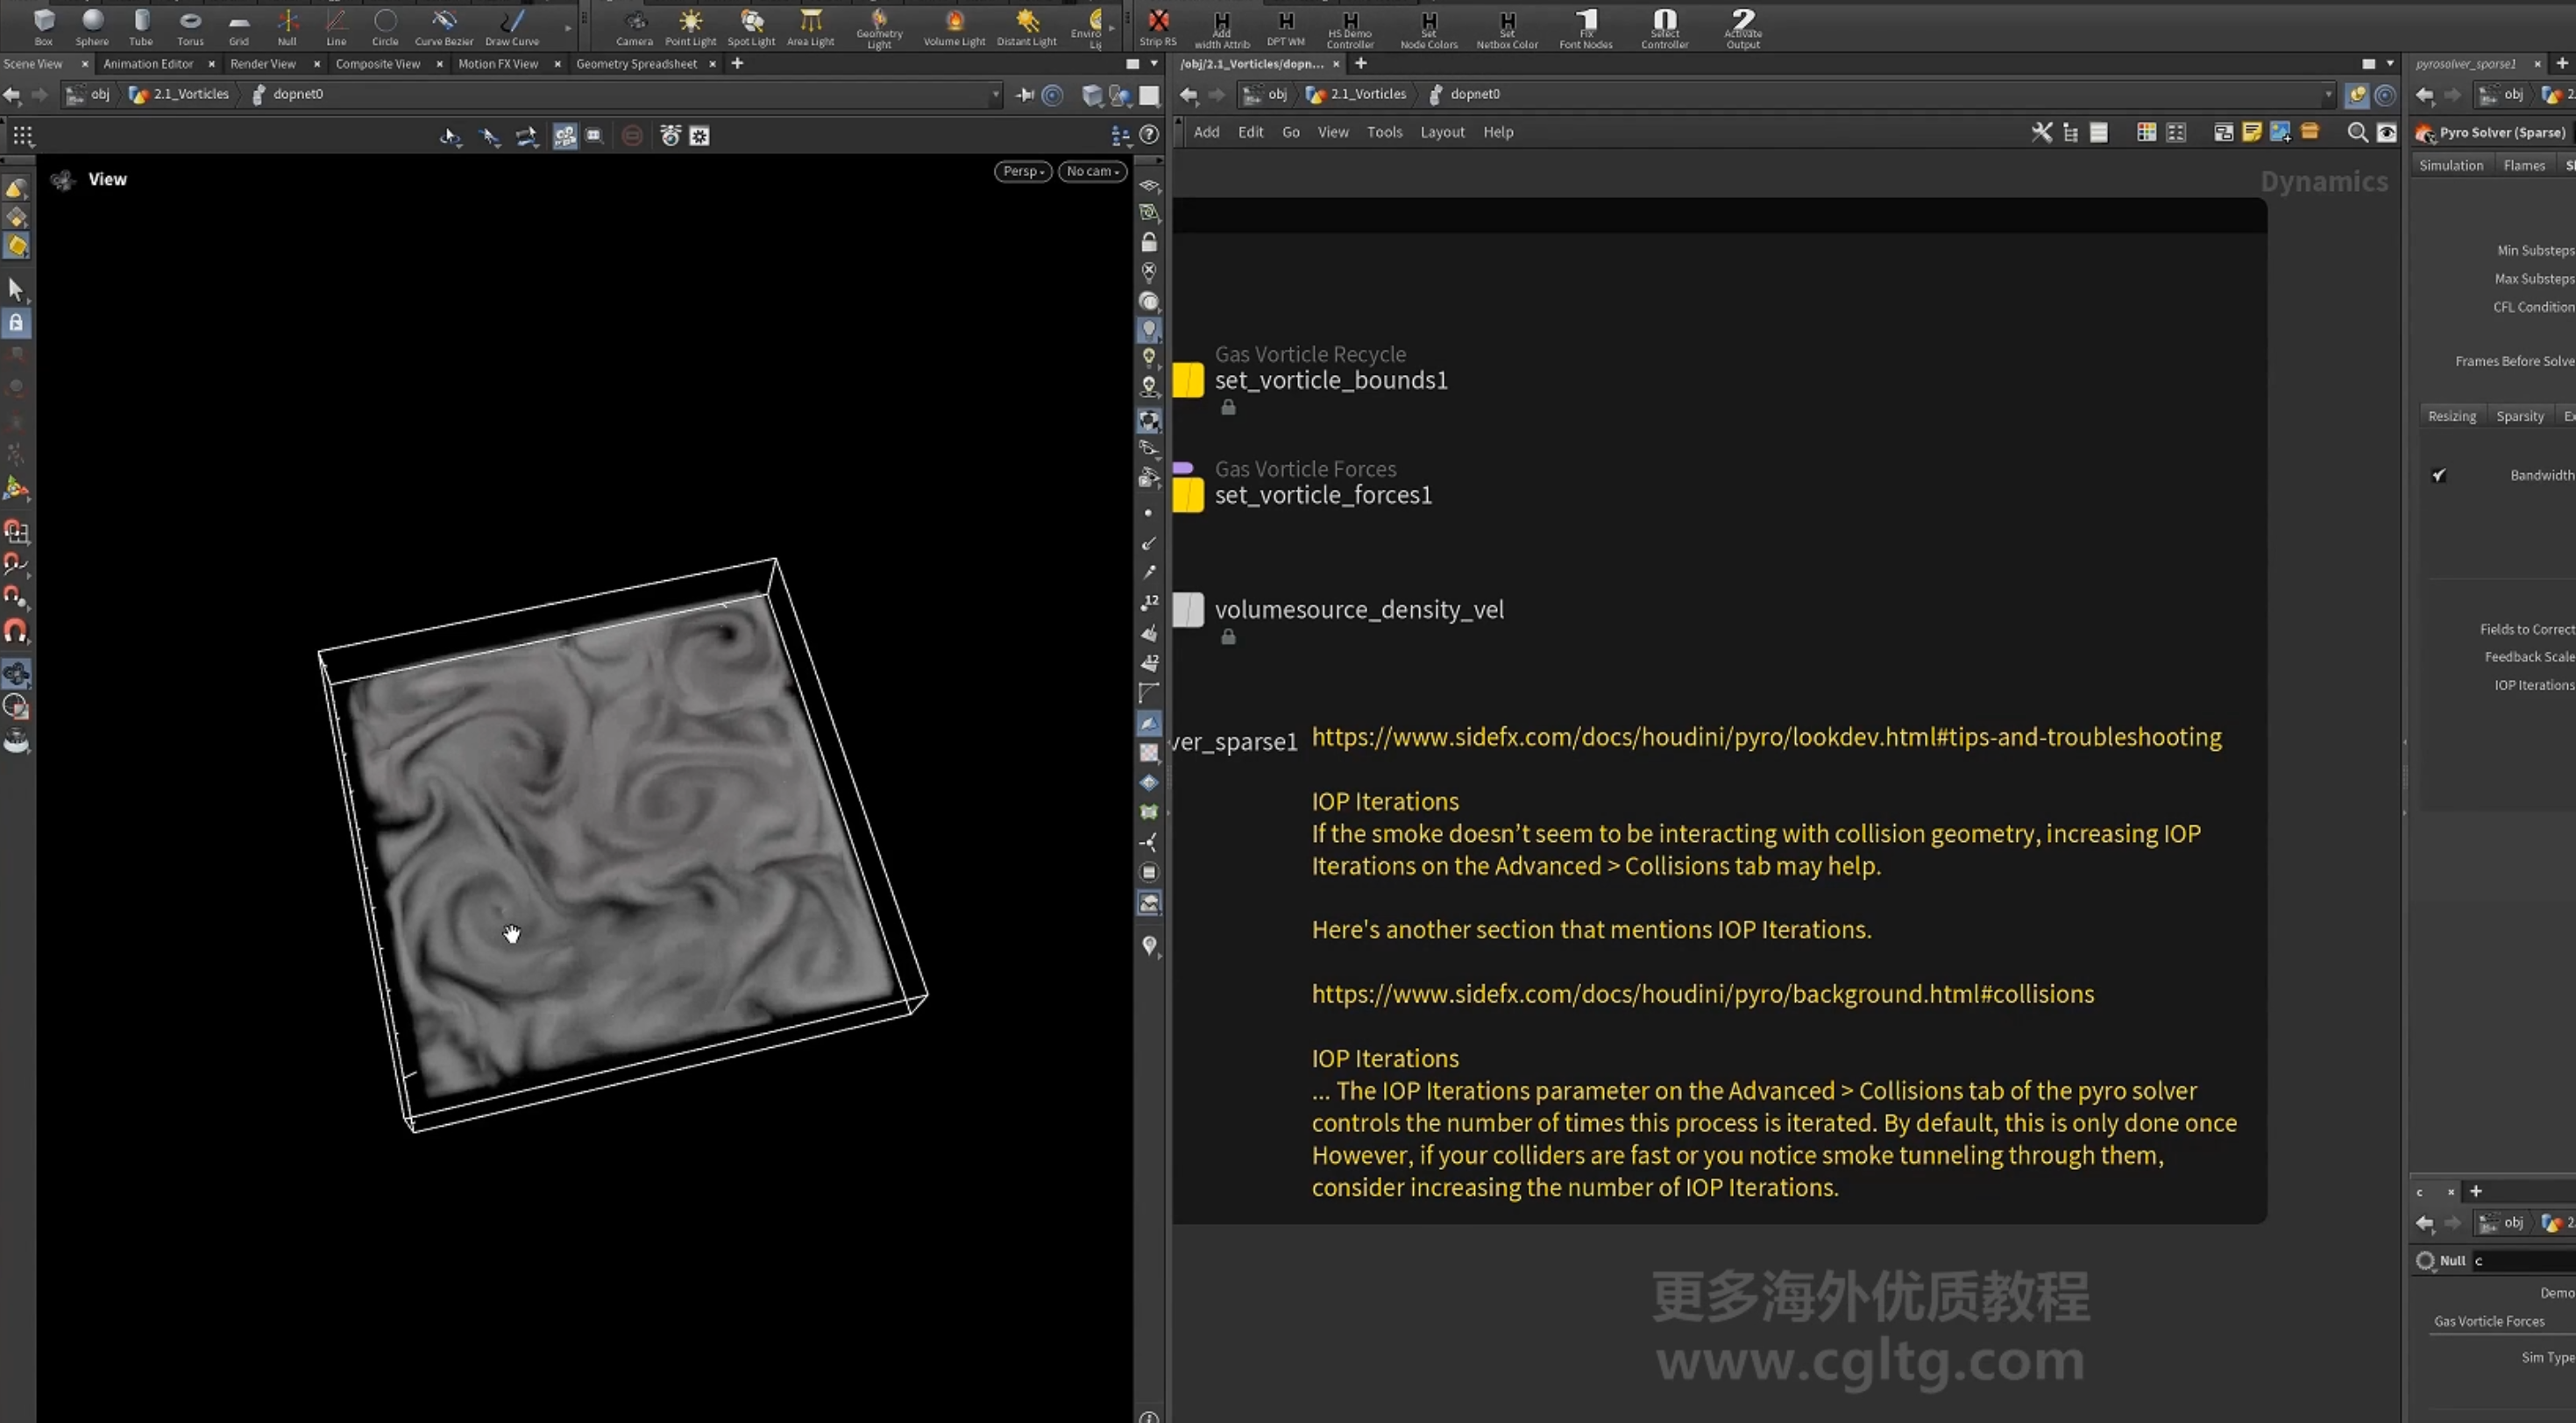
Task: Click the Volume Light shelf icon
Action: click(x=954, y=26)
